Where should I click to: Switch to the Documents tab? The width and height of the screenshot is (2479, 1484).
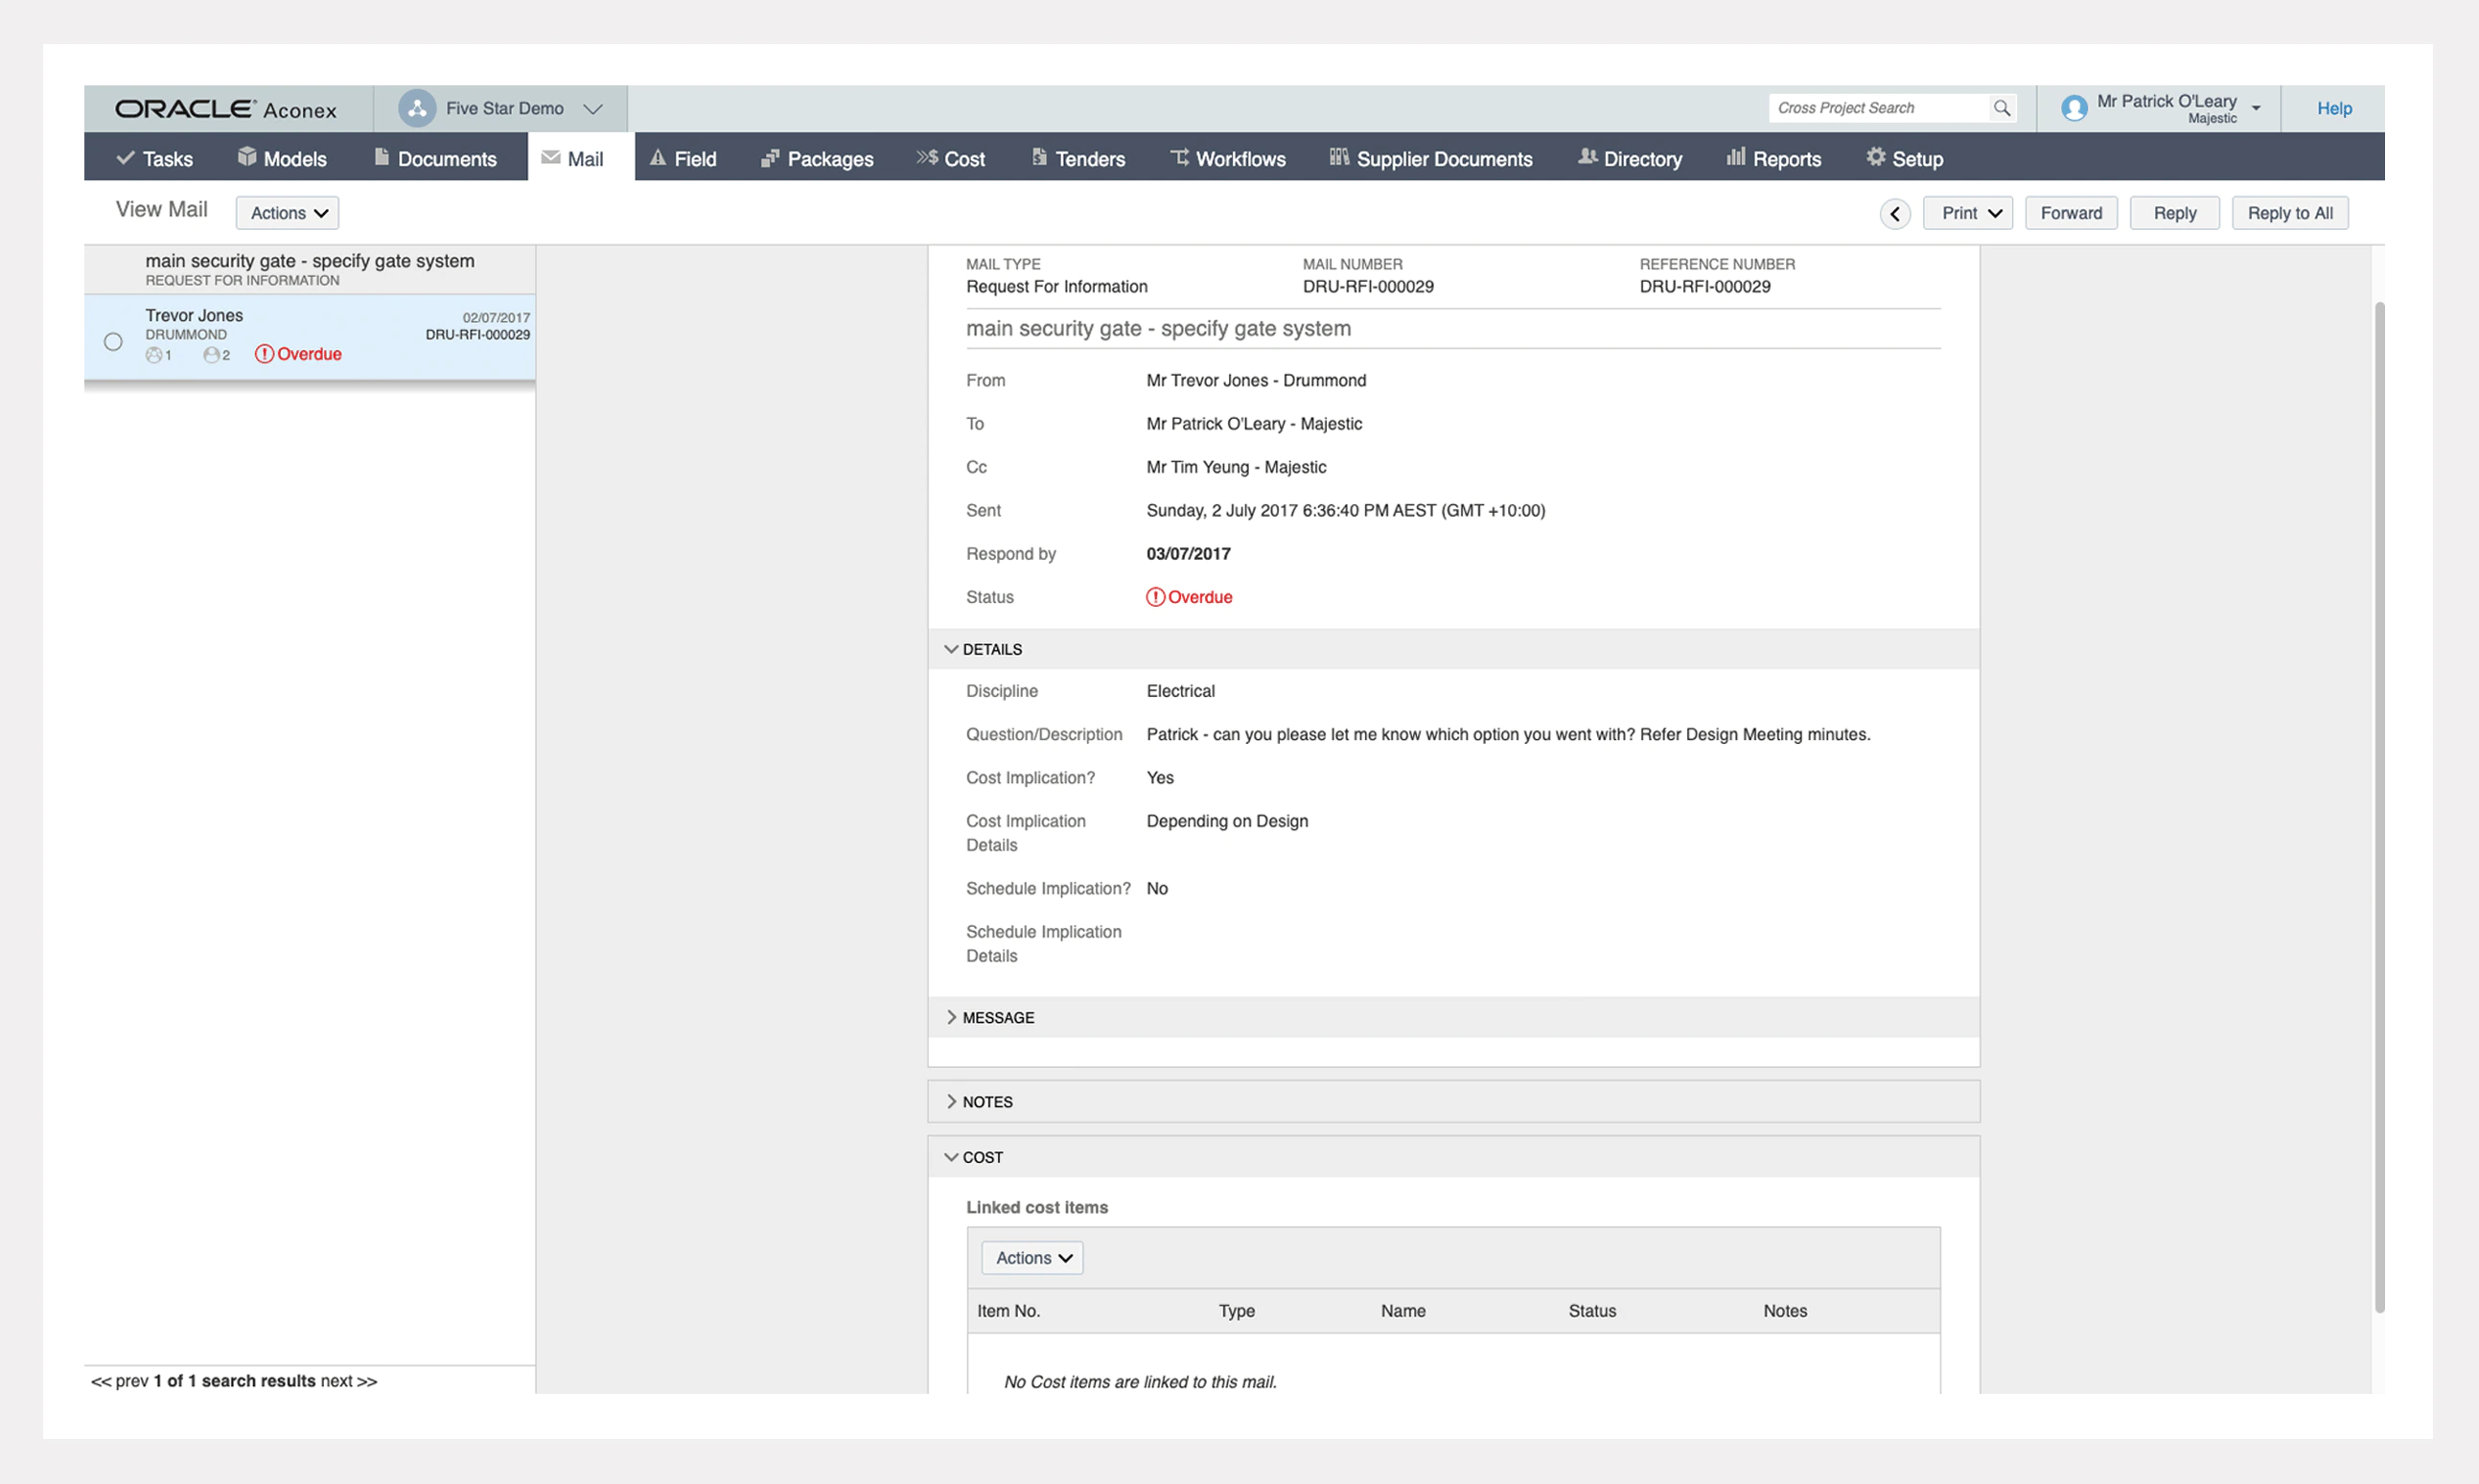[436, 158]
